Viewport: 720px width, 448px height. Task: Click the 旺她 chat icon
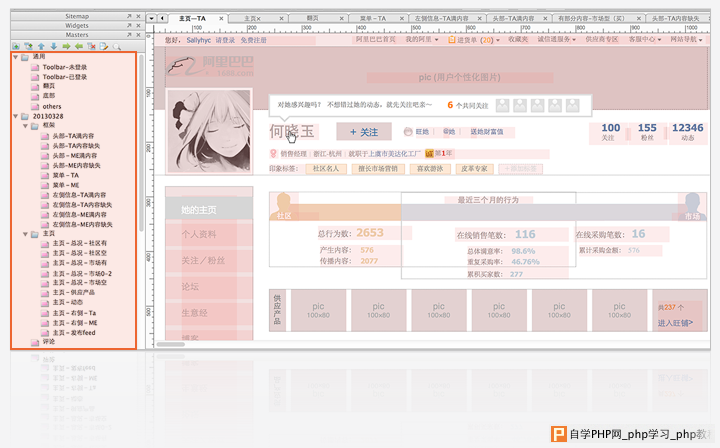(408, 132)
